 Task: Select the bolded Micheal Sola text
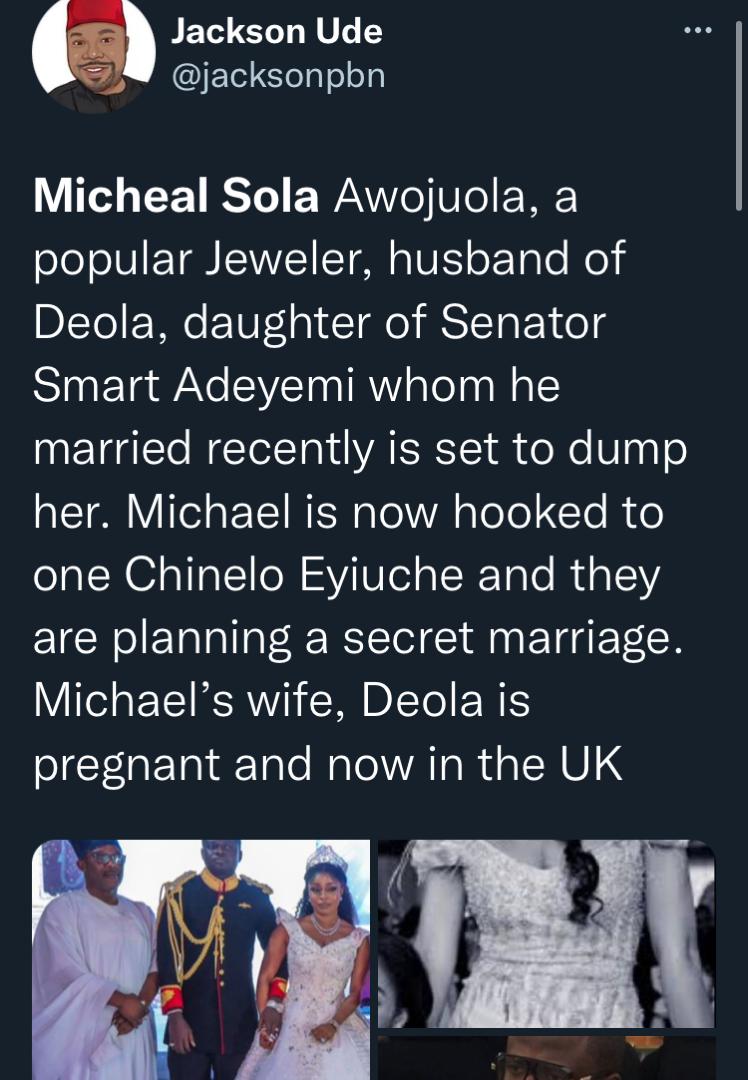tap(175, 195)
